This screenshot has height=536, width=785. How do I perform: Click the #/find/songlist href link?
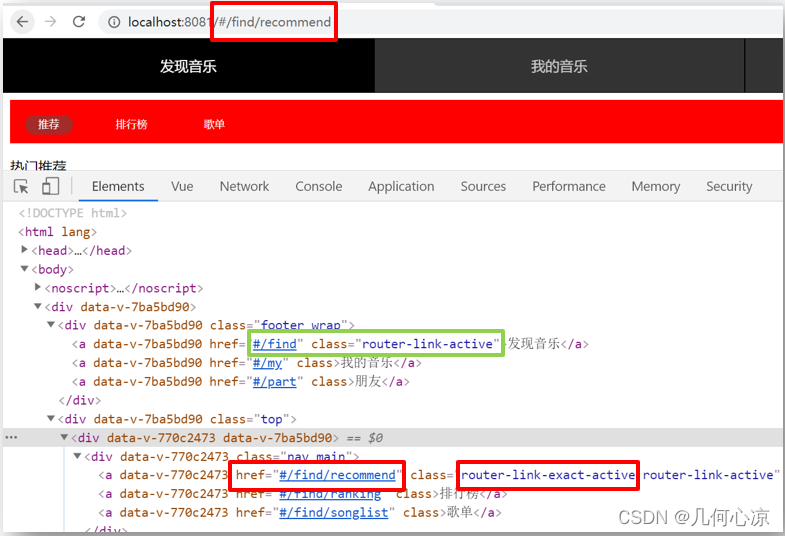pyautogui.click(x=333, y=512)
